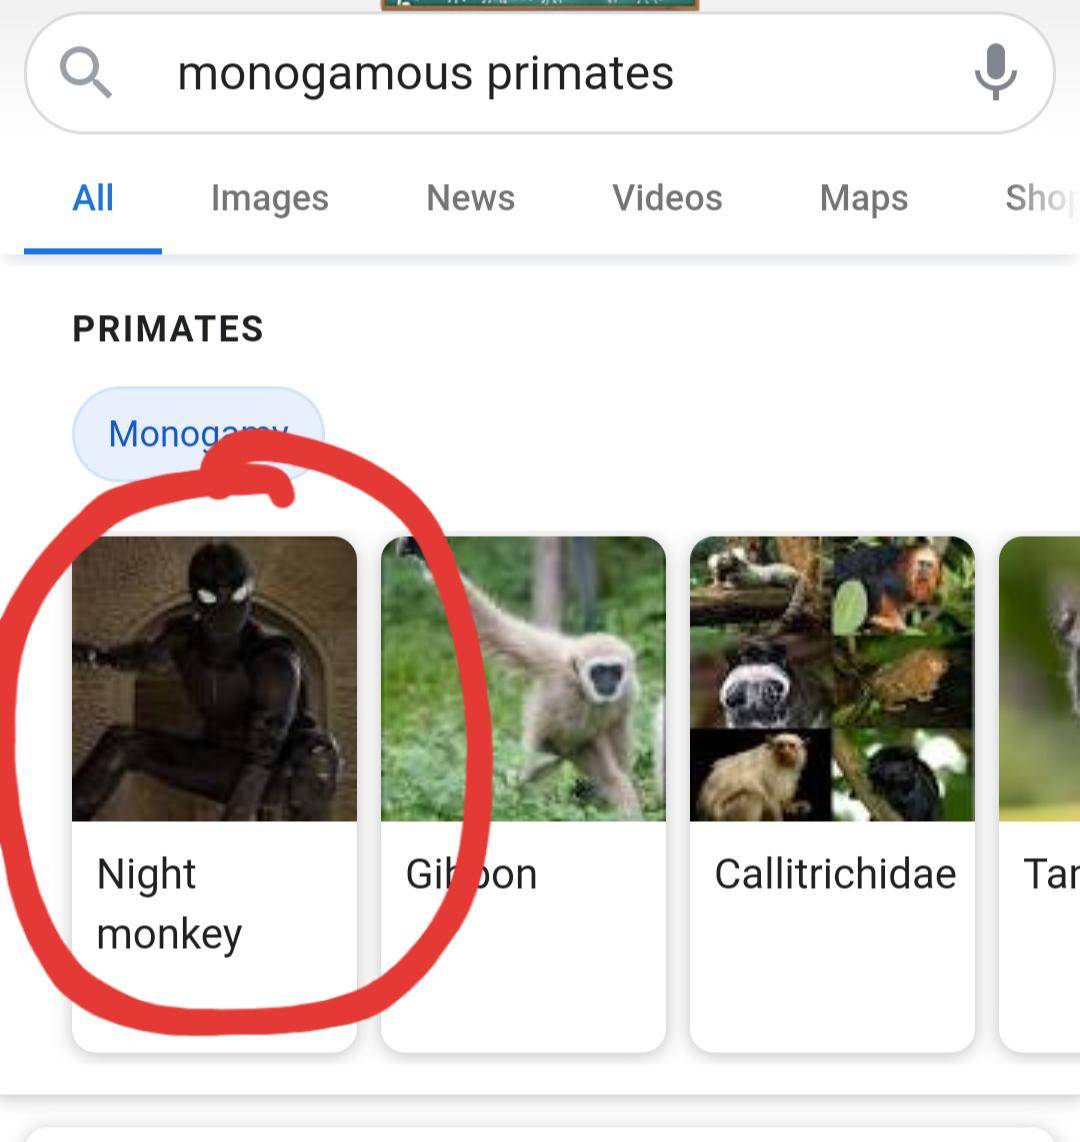The height and width of the screenshot is (1142, 1080).
Task: Deselect the active blue filter pill
Action: [x=197, y=433]
